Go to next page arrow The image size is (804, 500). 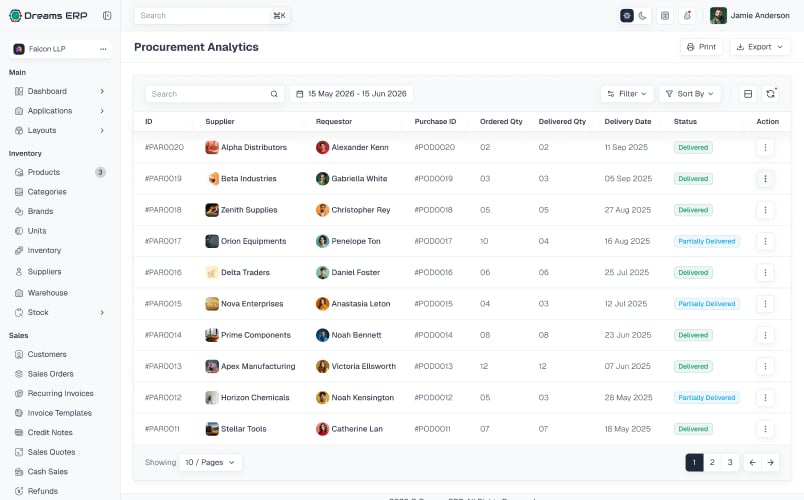click(x=770, y=462)
